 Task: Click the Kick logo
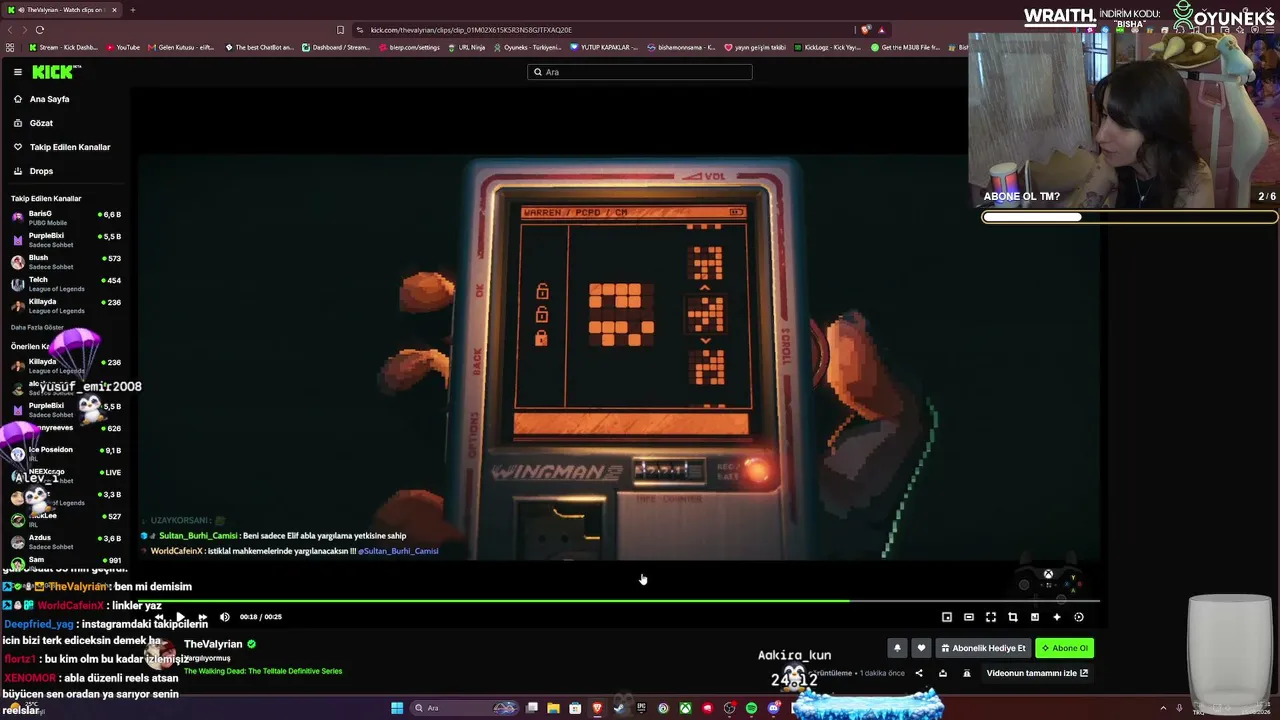(x=56, y=72)
